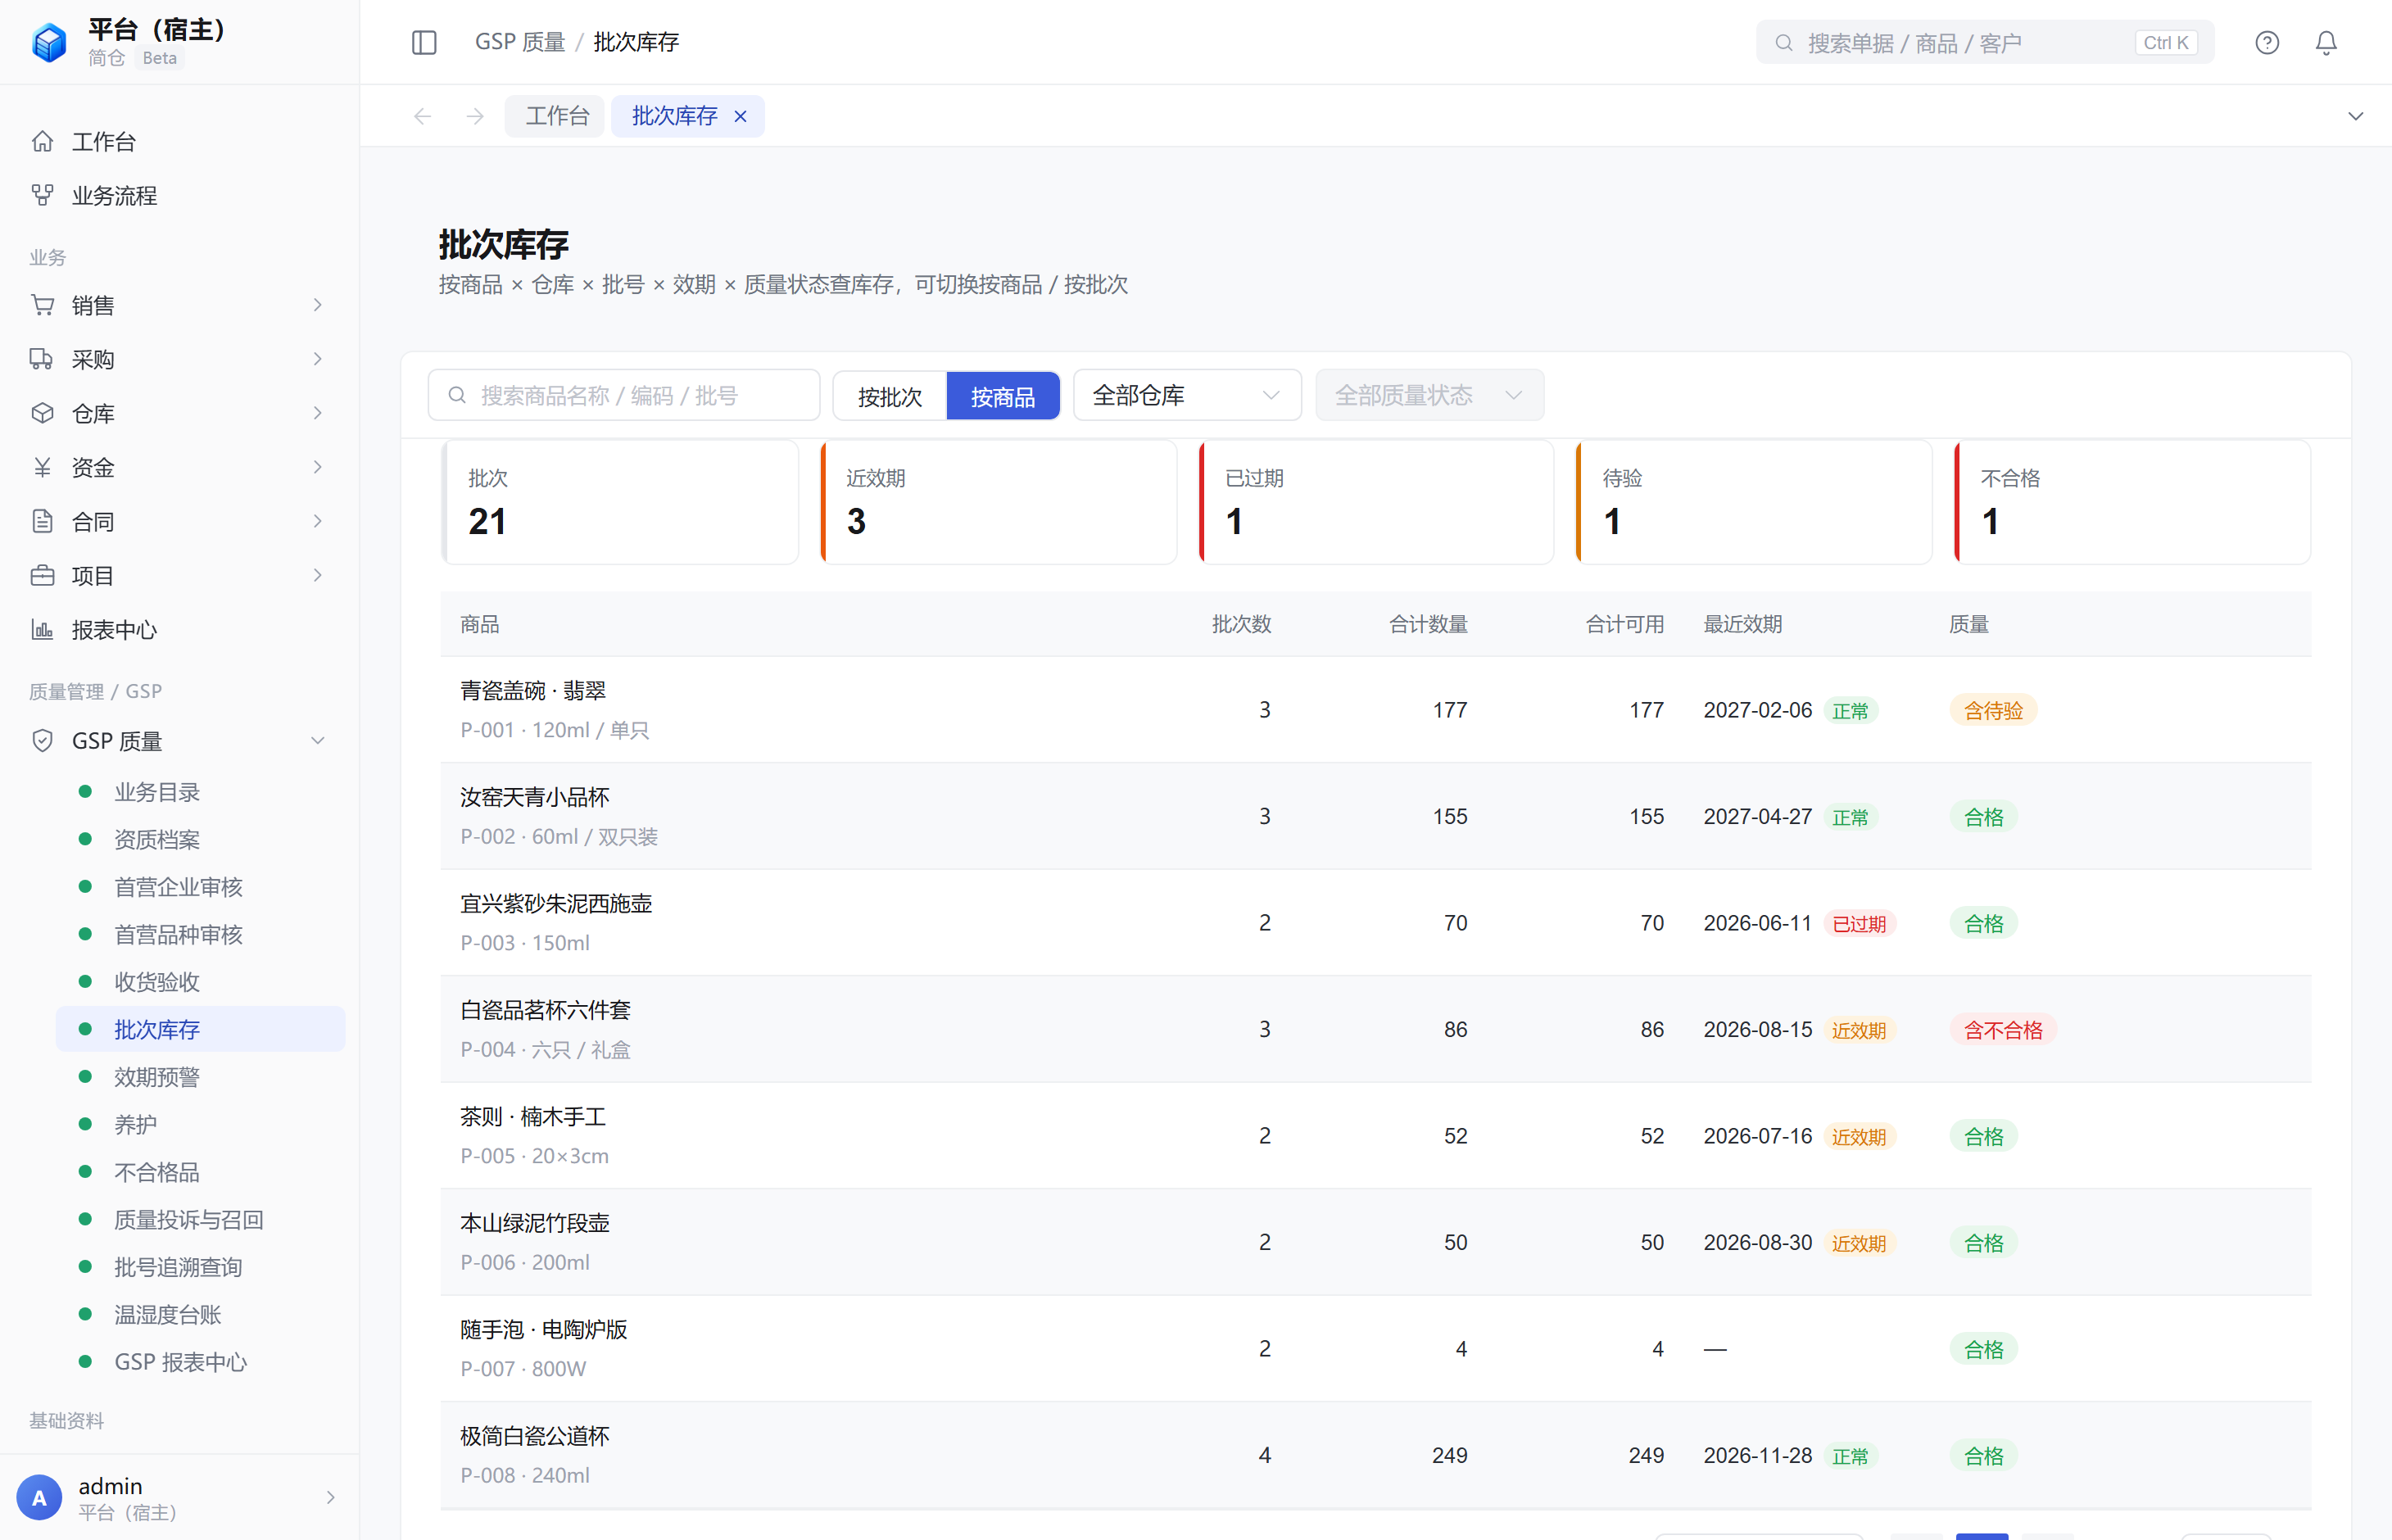The width and height of the screenshot is (2392, 1540).
Task: Click the 近效期 summary card
Action: (x=998, y=502)
